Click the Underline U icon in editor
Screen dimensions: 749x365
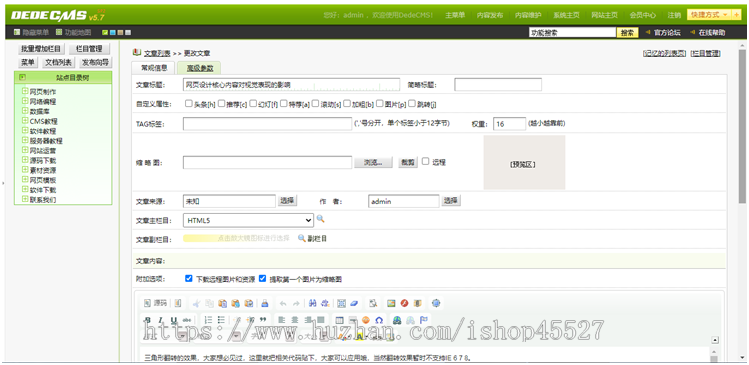[x=174, y=320]
